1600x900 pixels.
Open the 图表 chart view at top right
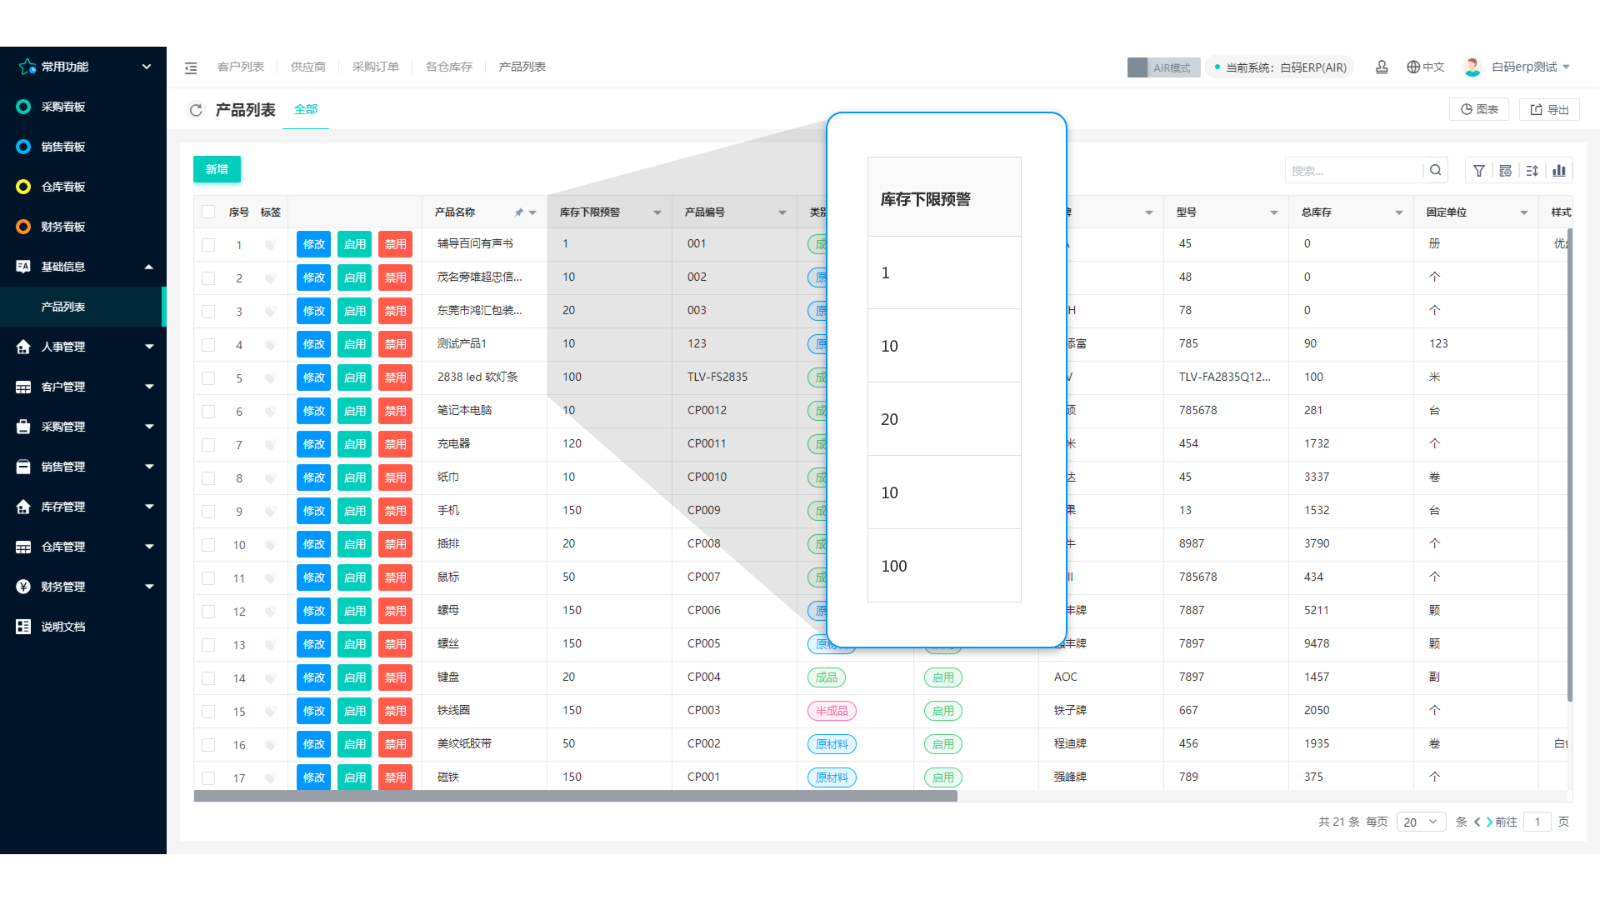1479,109
